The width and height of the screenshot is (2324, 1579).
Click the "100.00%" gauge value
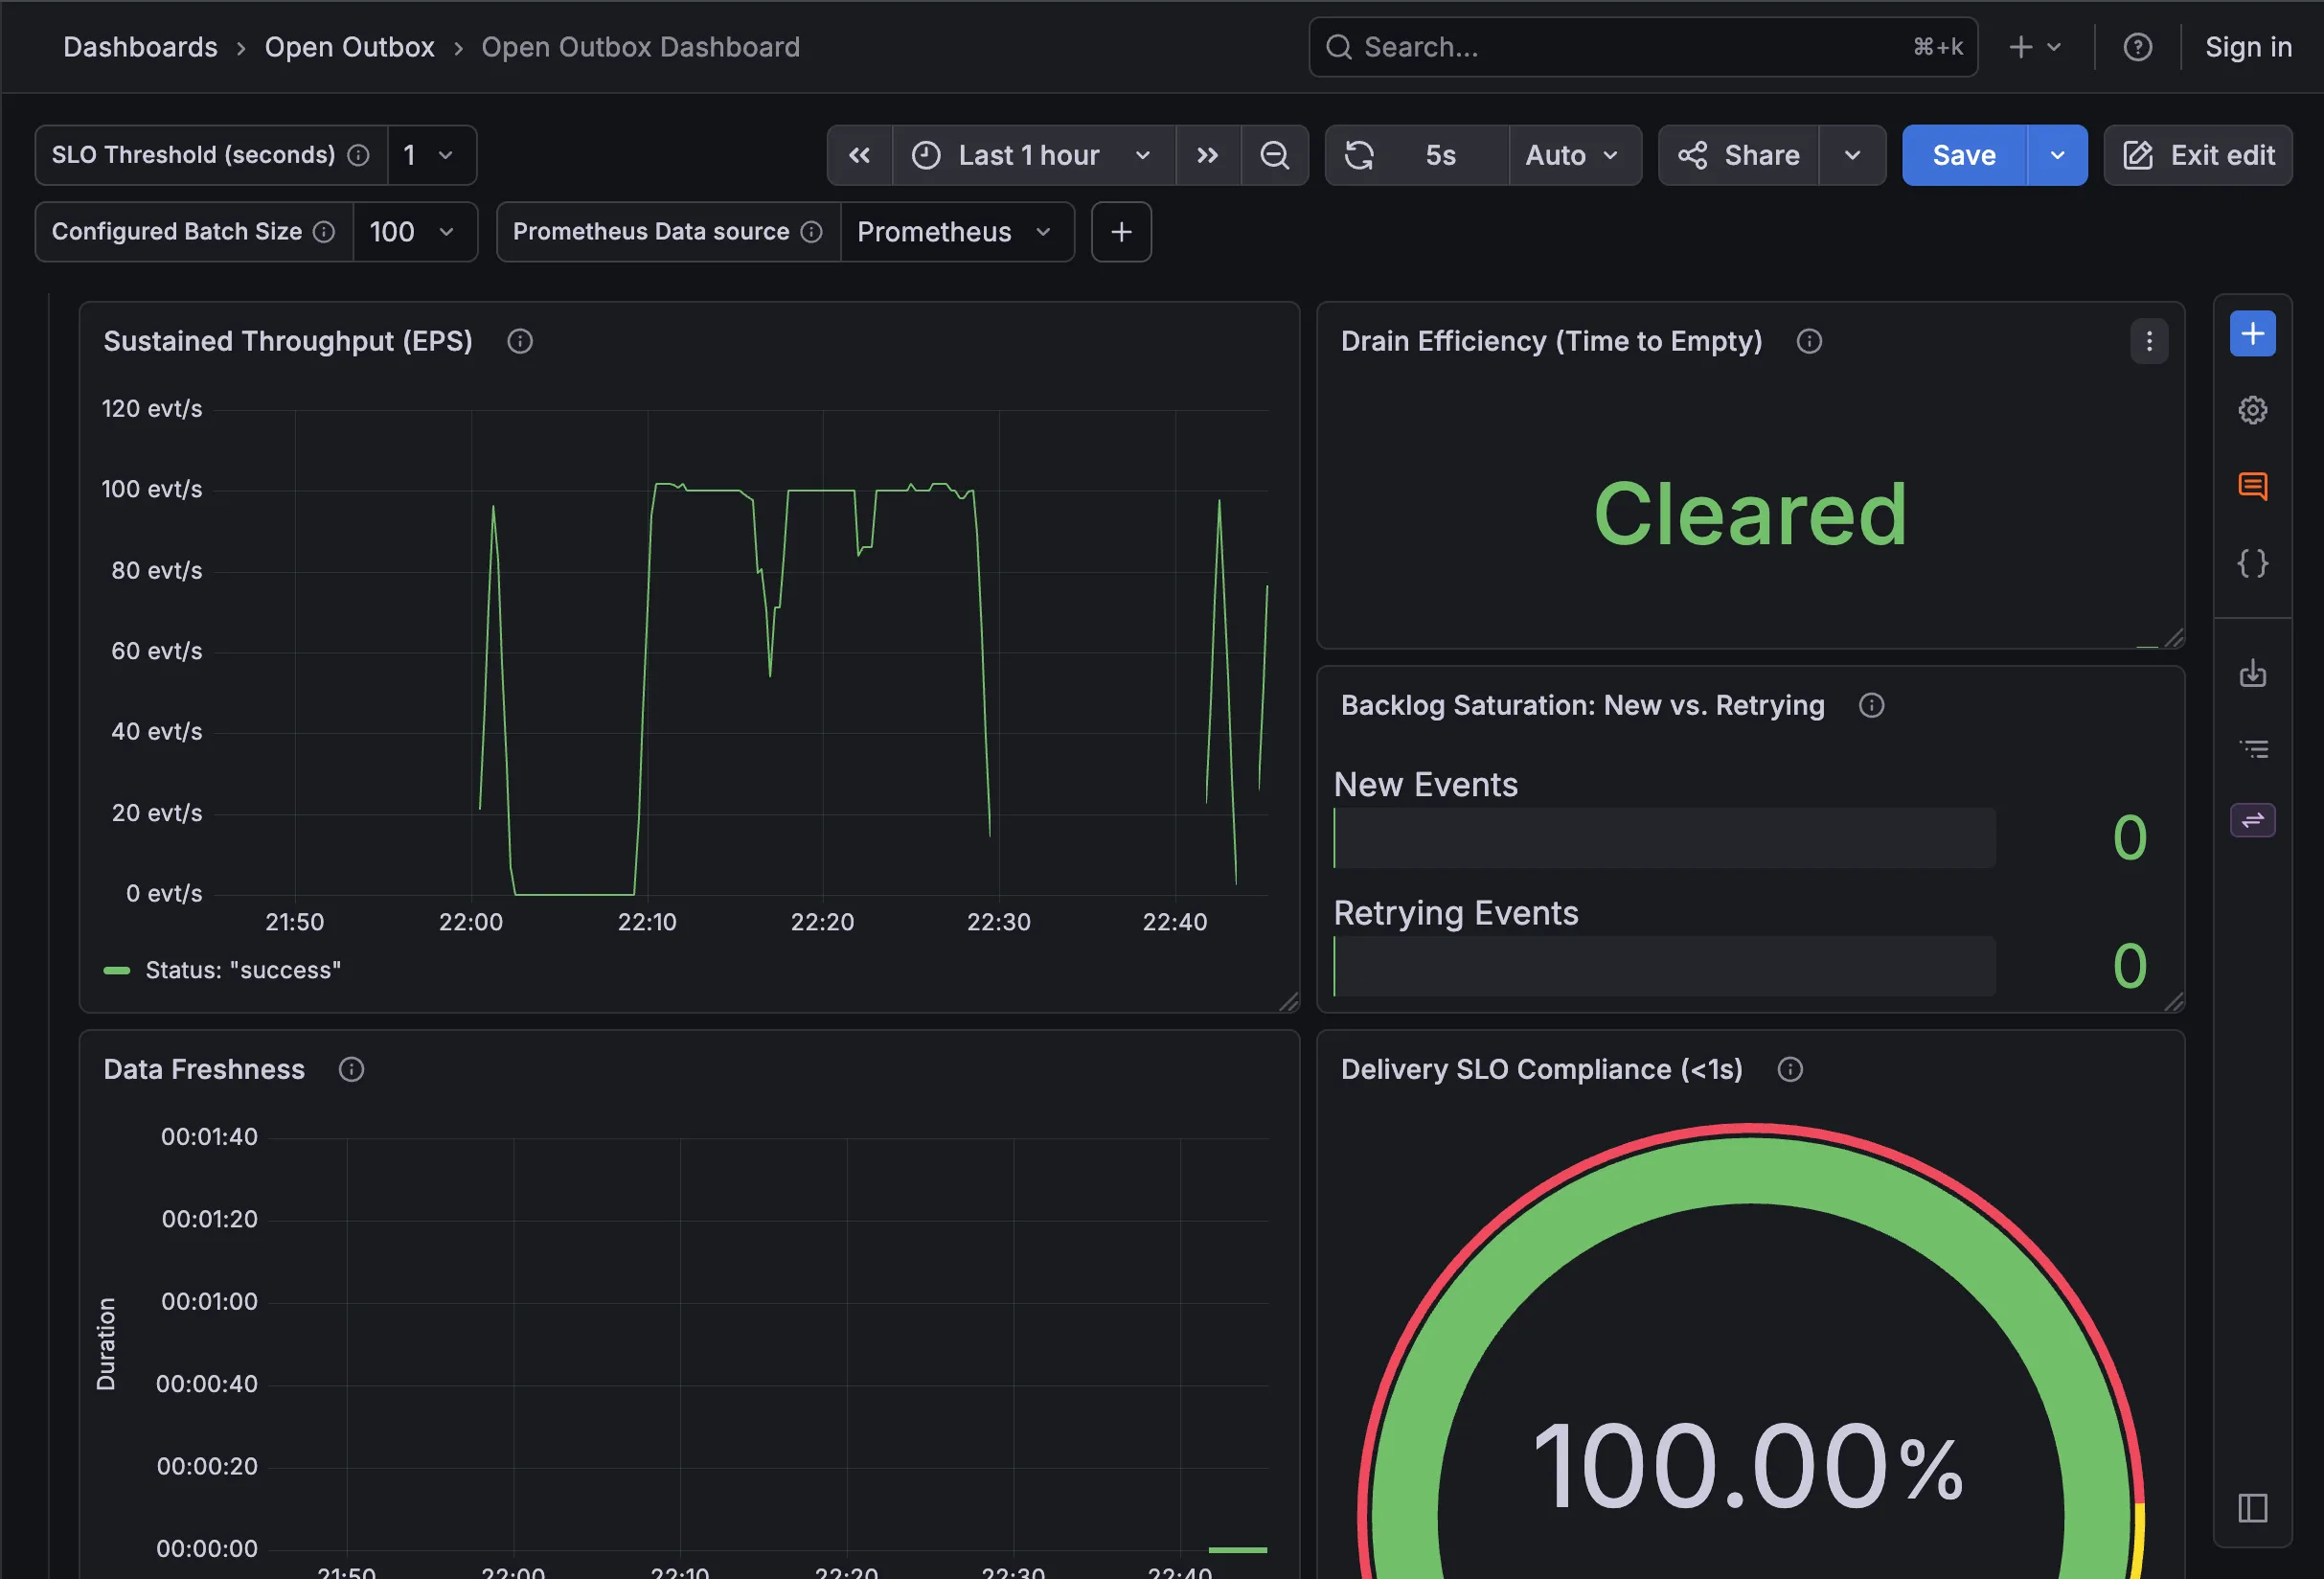coord(1748,1466)
